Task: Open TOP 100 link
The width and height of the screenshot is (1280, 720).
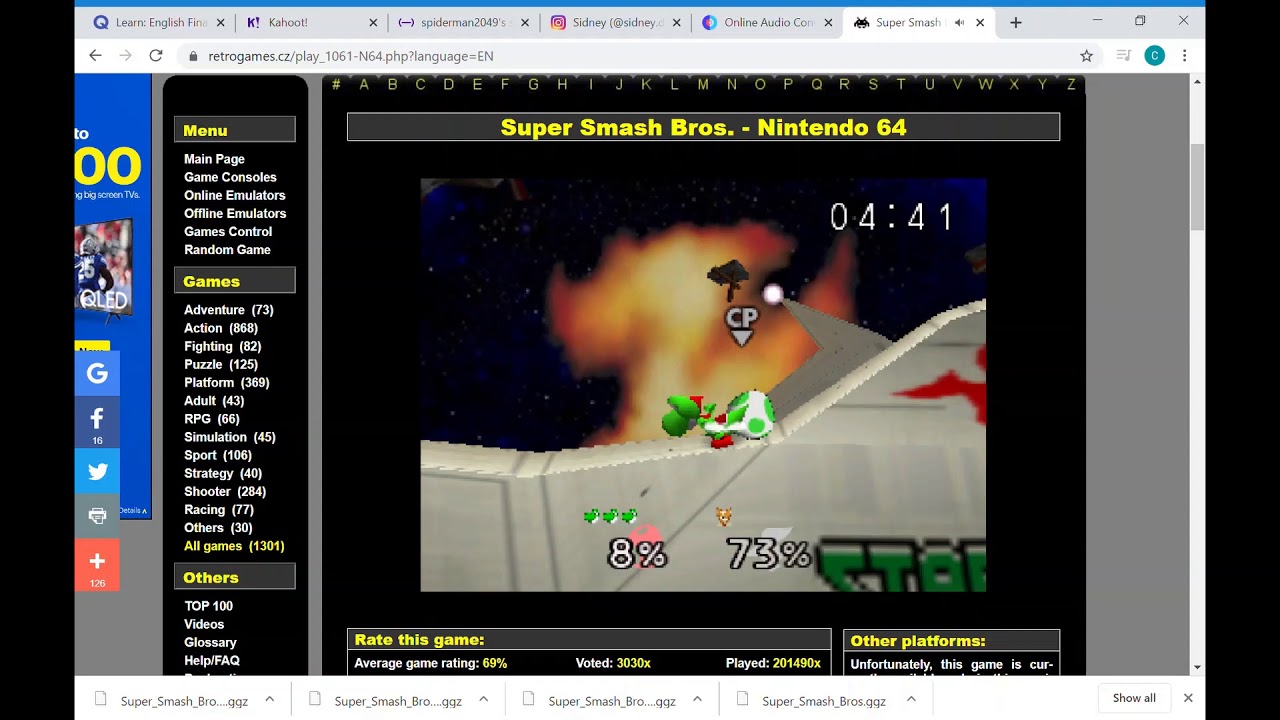Action: (208, 606)
